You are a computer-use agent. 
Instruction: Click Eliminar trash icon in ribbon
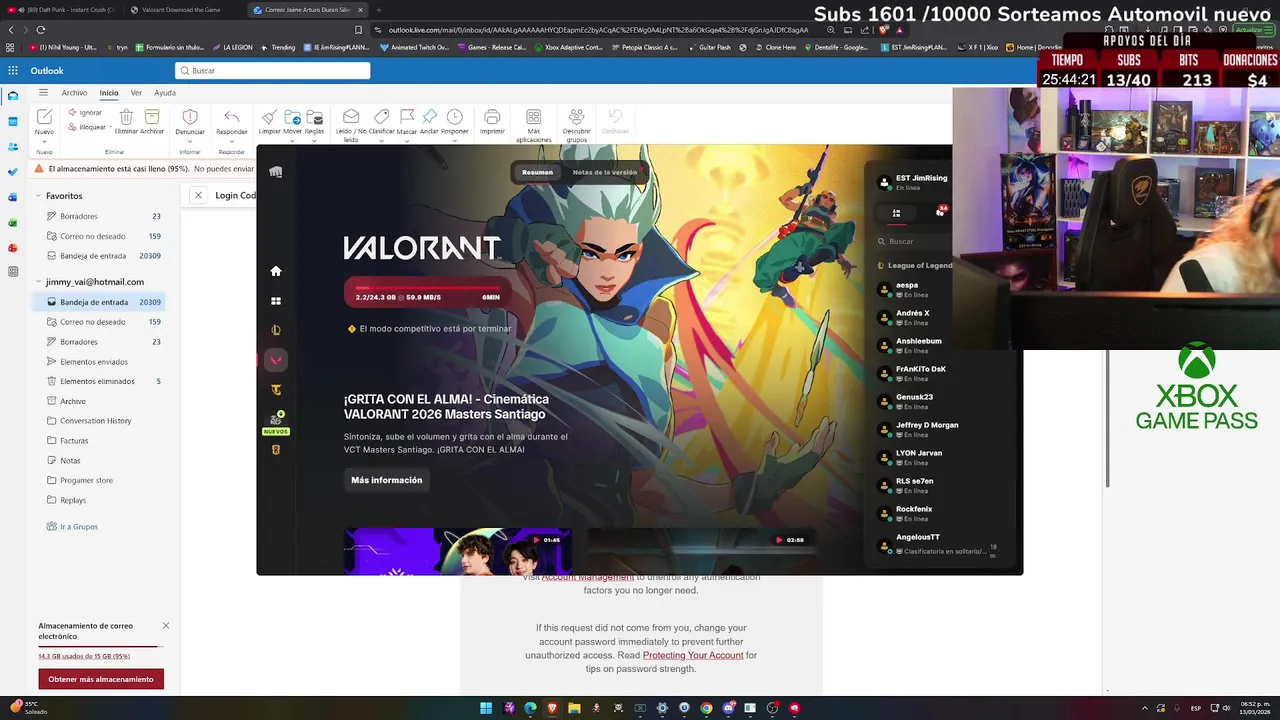coord(126,117)
